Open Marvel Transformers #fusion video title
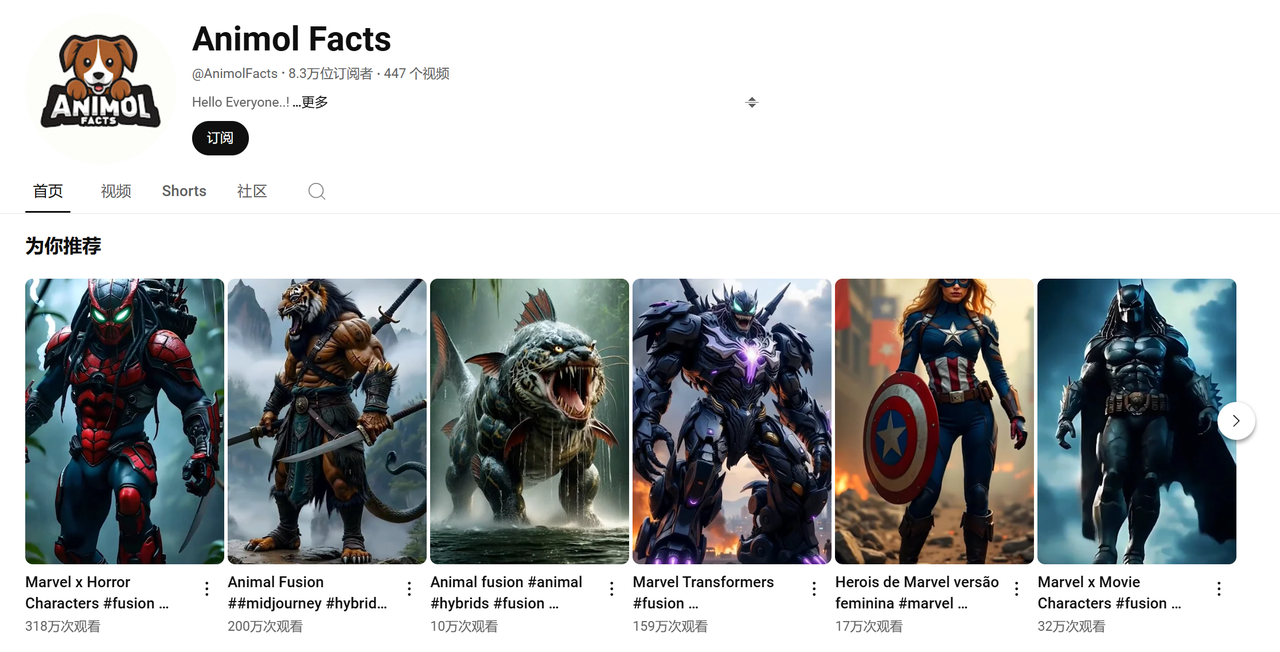1280x652 pixels. (x=703, y=592)
